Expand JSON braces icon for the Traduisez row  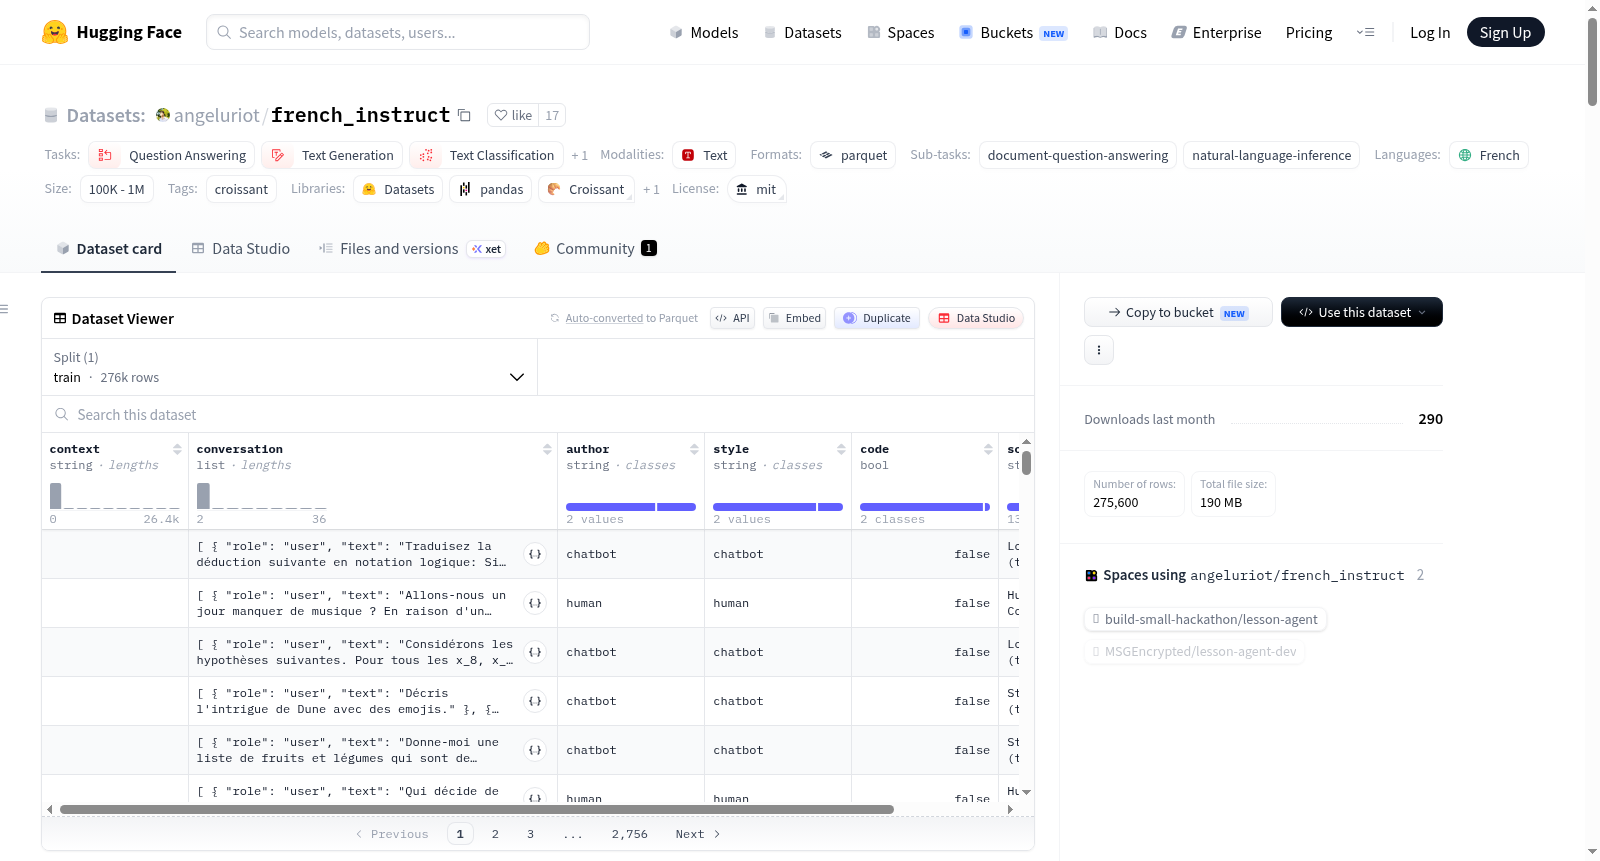tap(535, 554)
